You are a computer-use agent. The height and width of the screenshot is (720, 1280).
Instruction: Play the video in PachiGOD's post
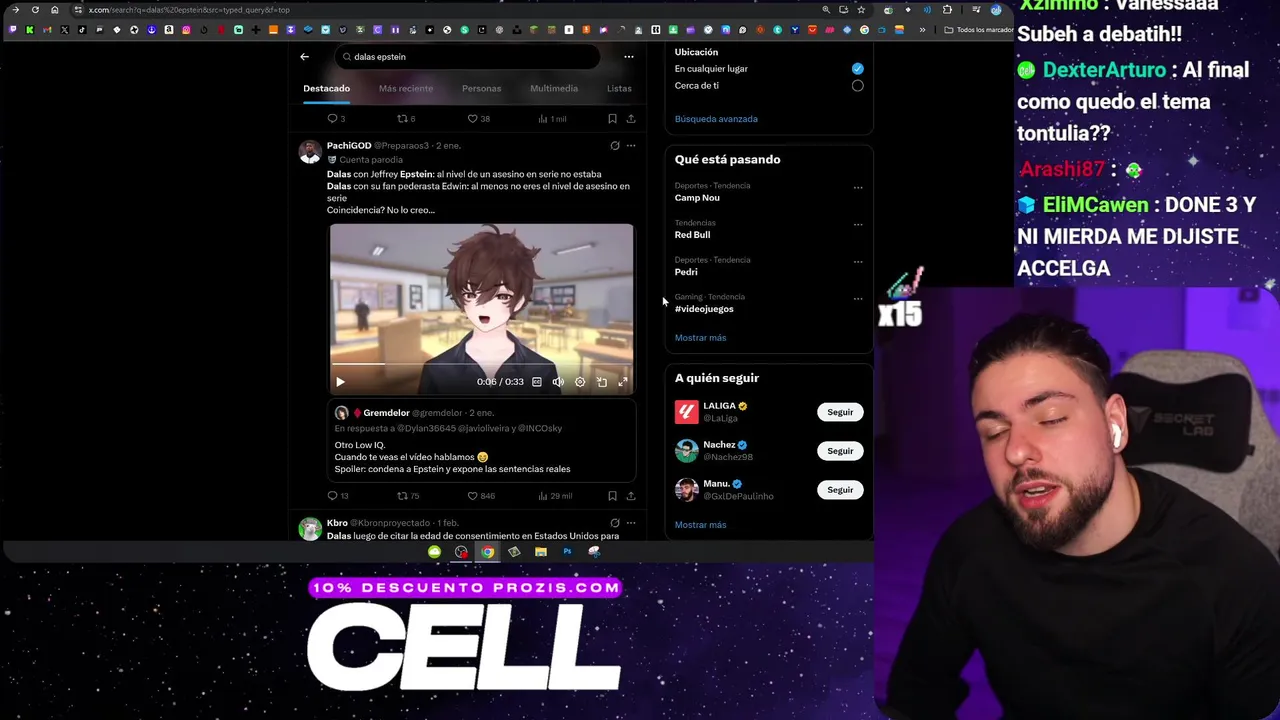(340, 382)
